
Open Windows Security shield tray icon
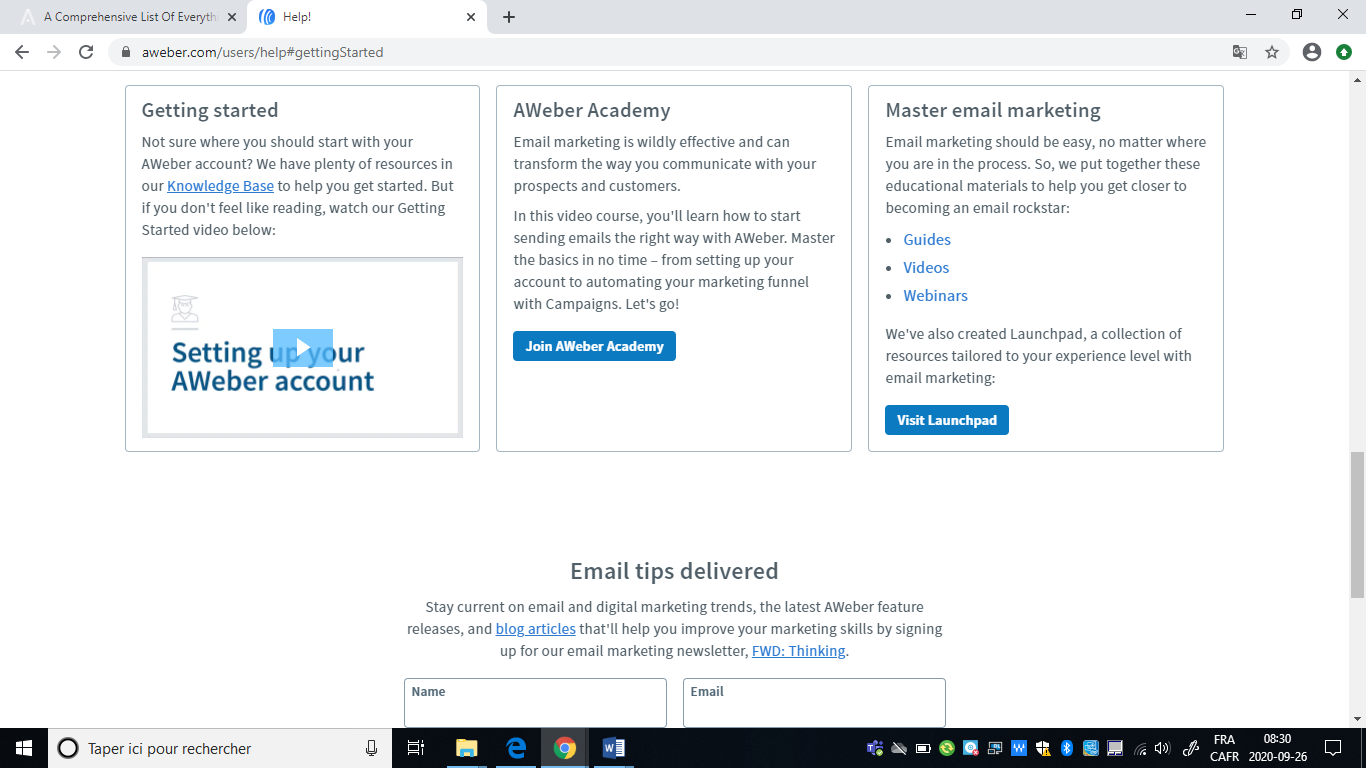[x=1043, y=748]
